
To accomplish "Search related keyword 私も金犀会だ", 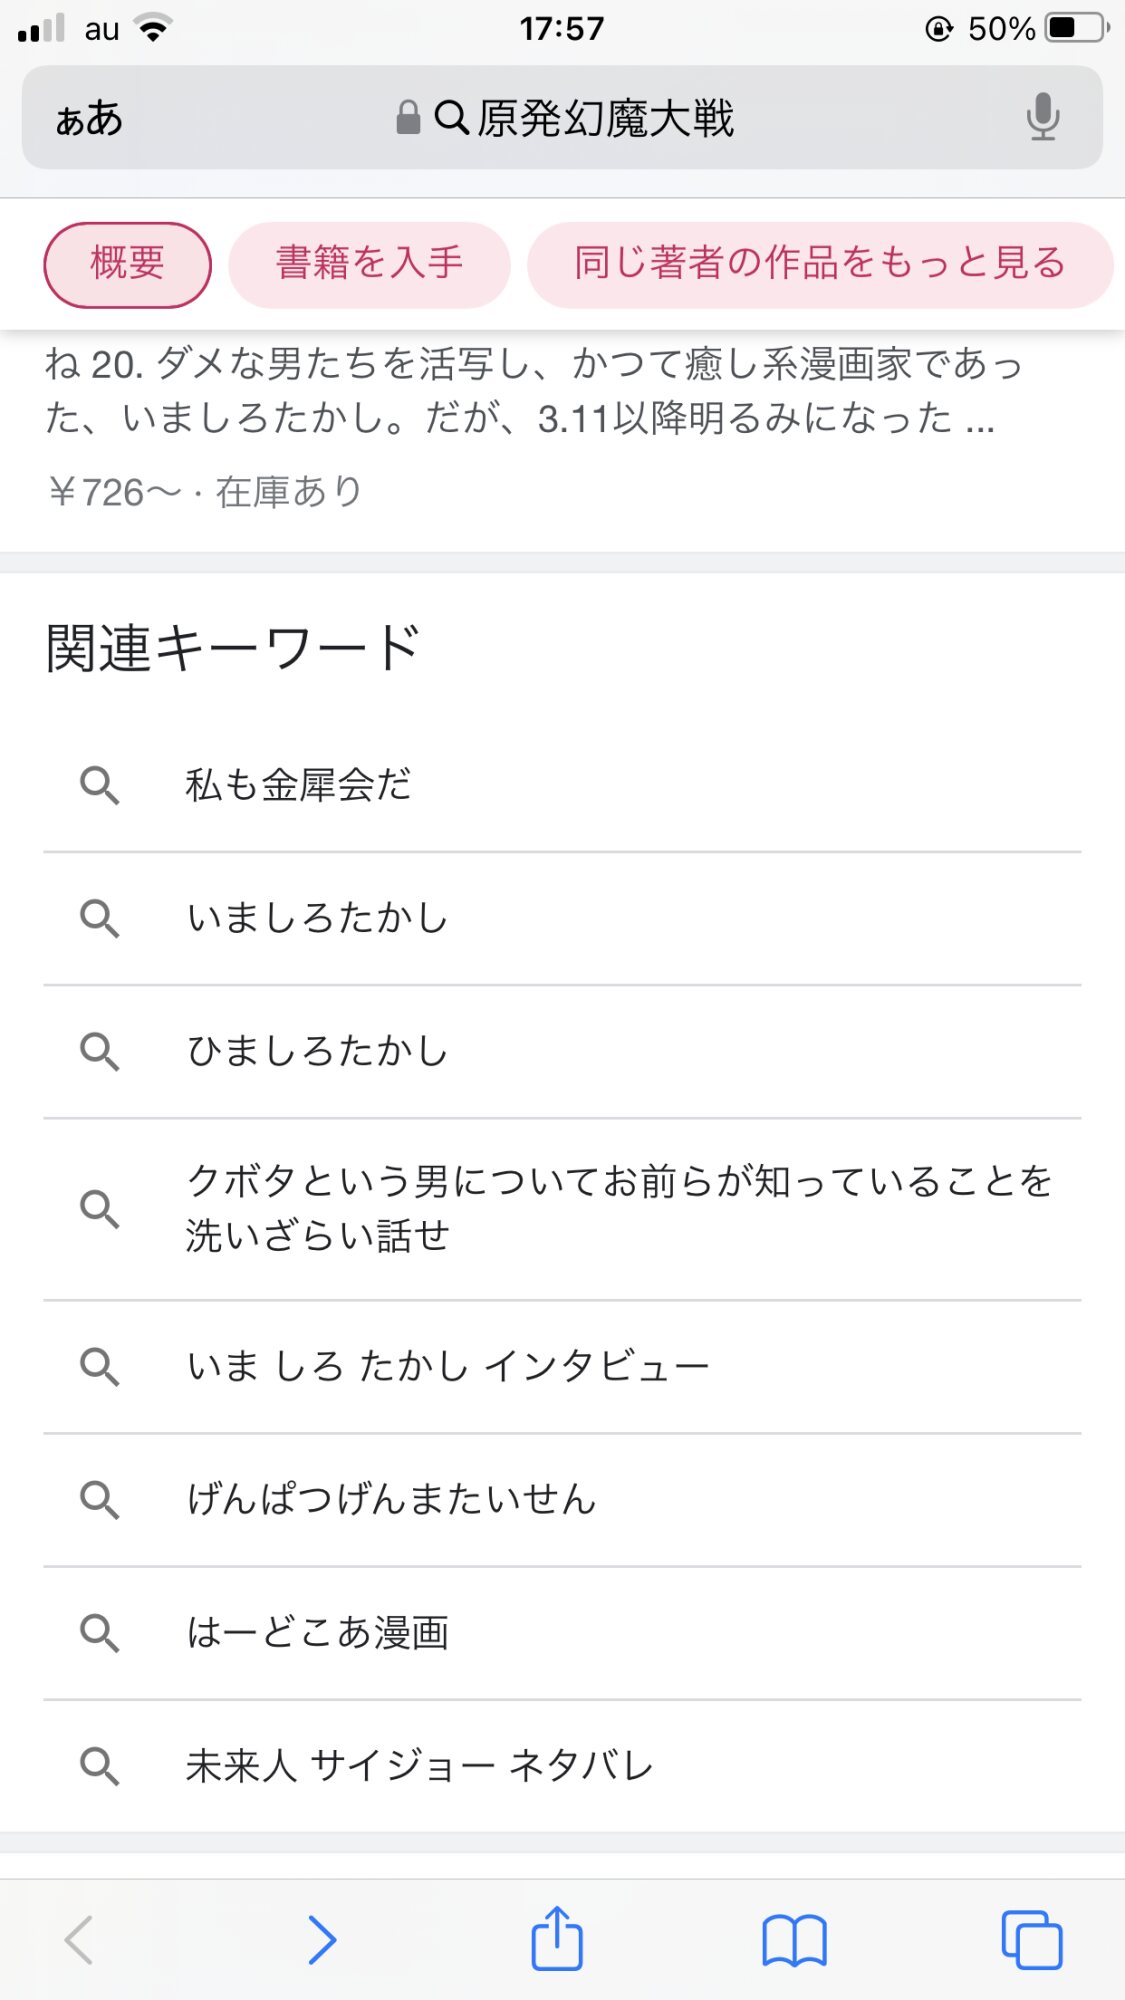I will (299, 785).
